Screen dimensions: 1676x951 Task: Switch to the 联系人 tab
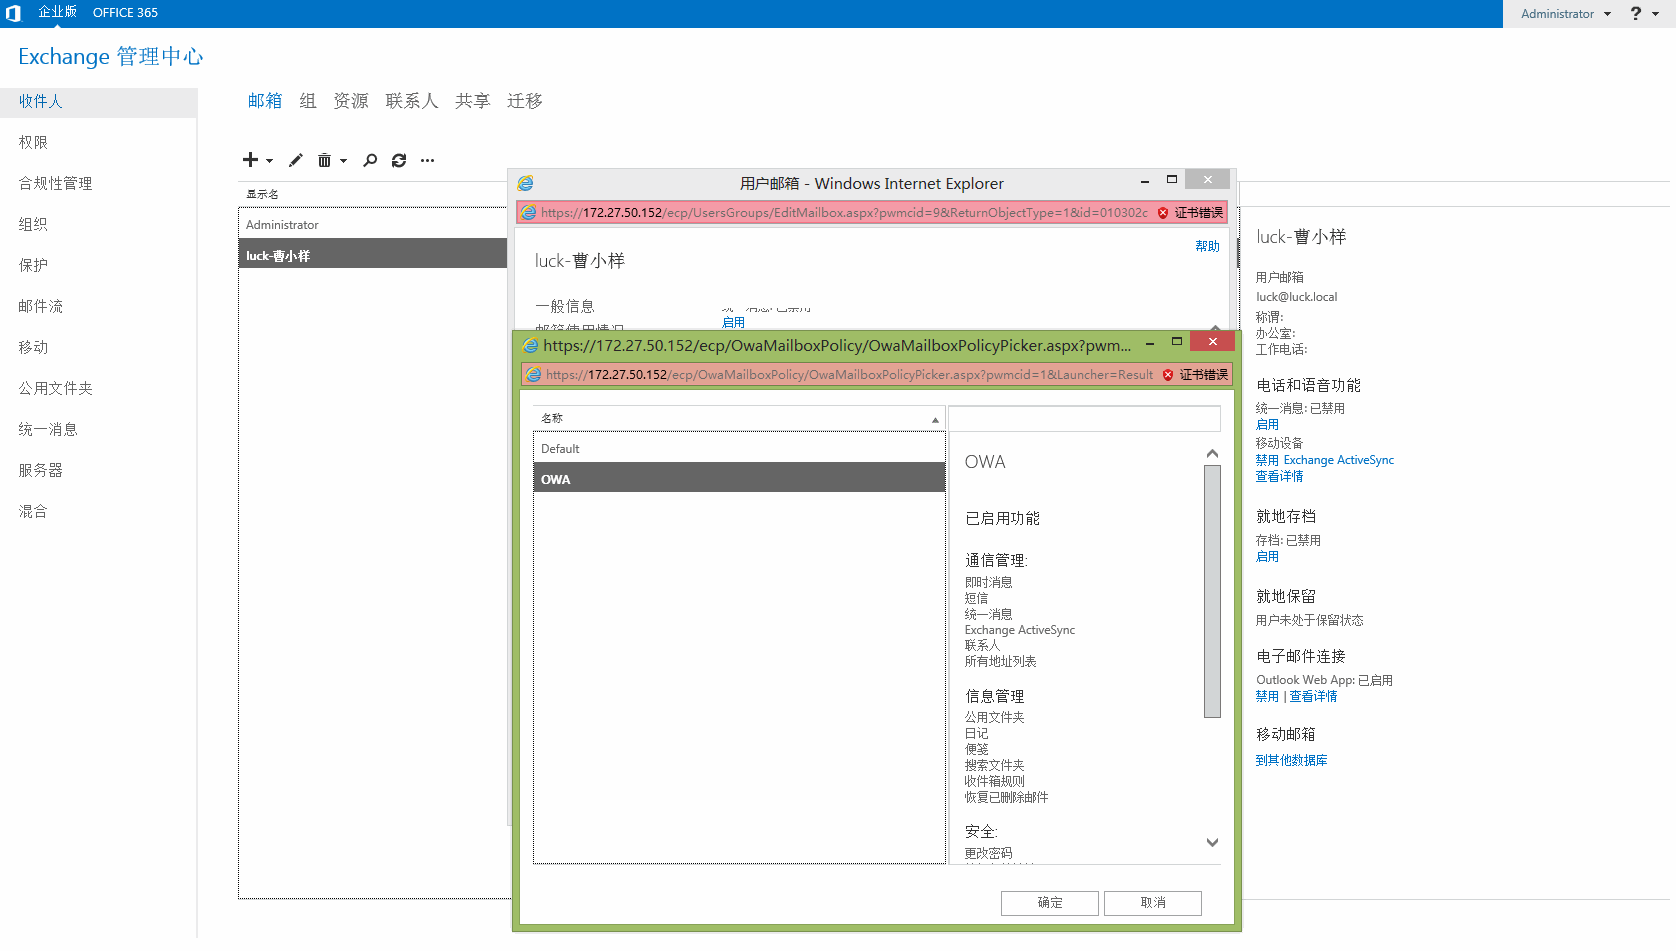pyautogui.click(x=412, y=101)
